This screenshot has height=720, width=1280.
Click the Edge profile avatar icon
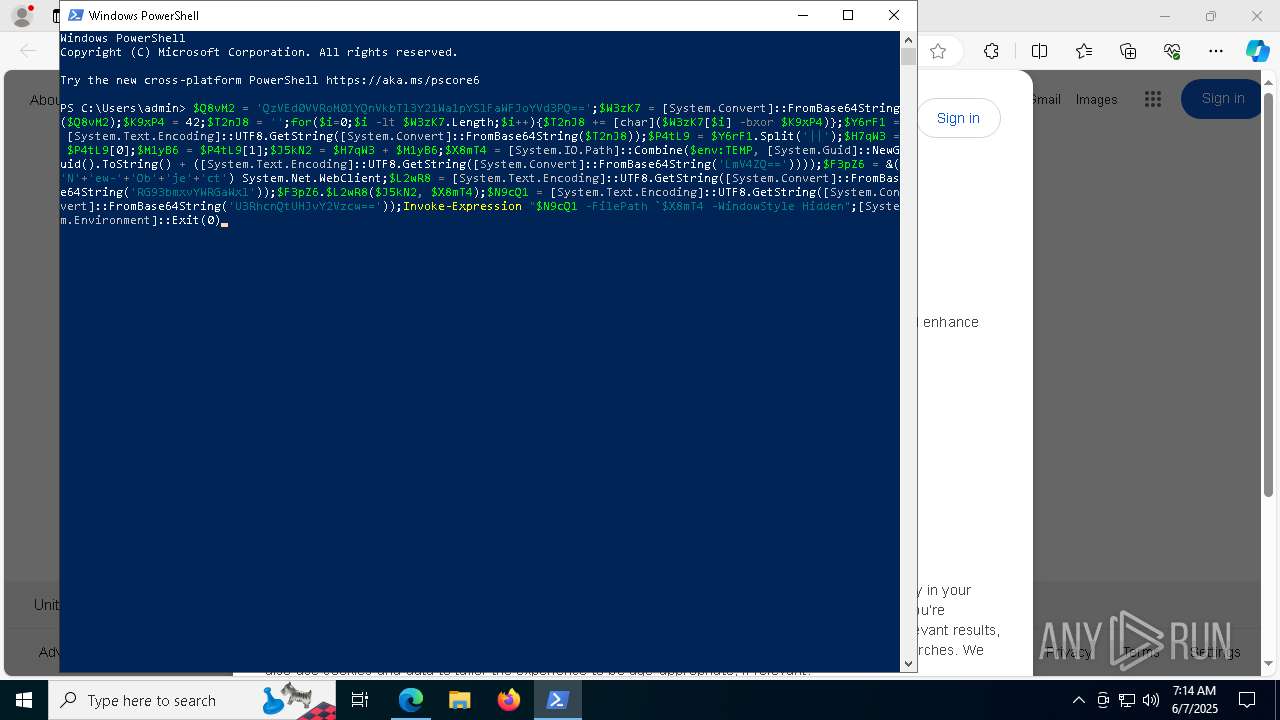tap(22, 16)
